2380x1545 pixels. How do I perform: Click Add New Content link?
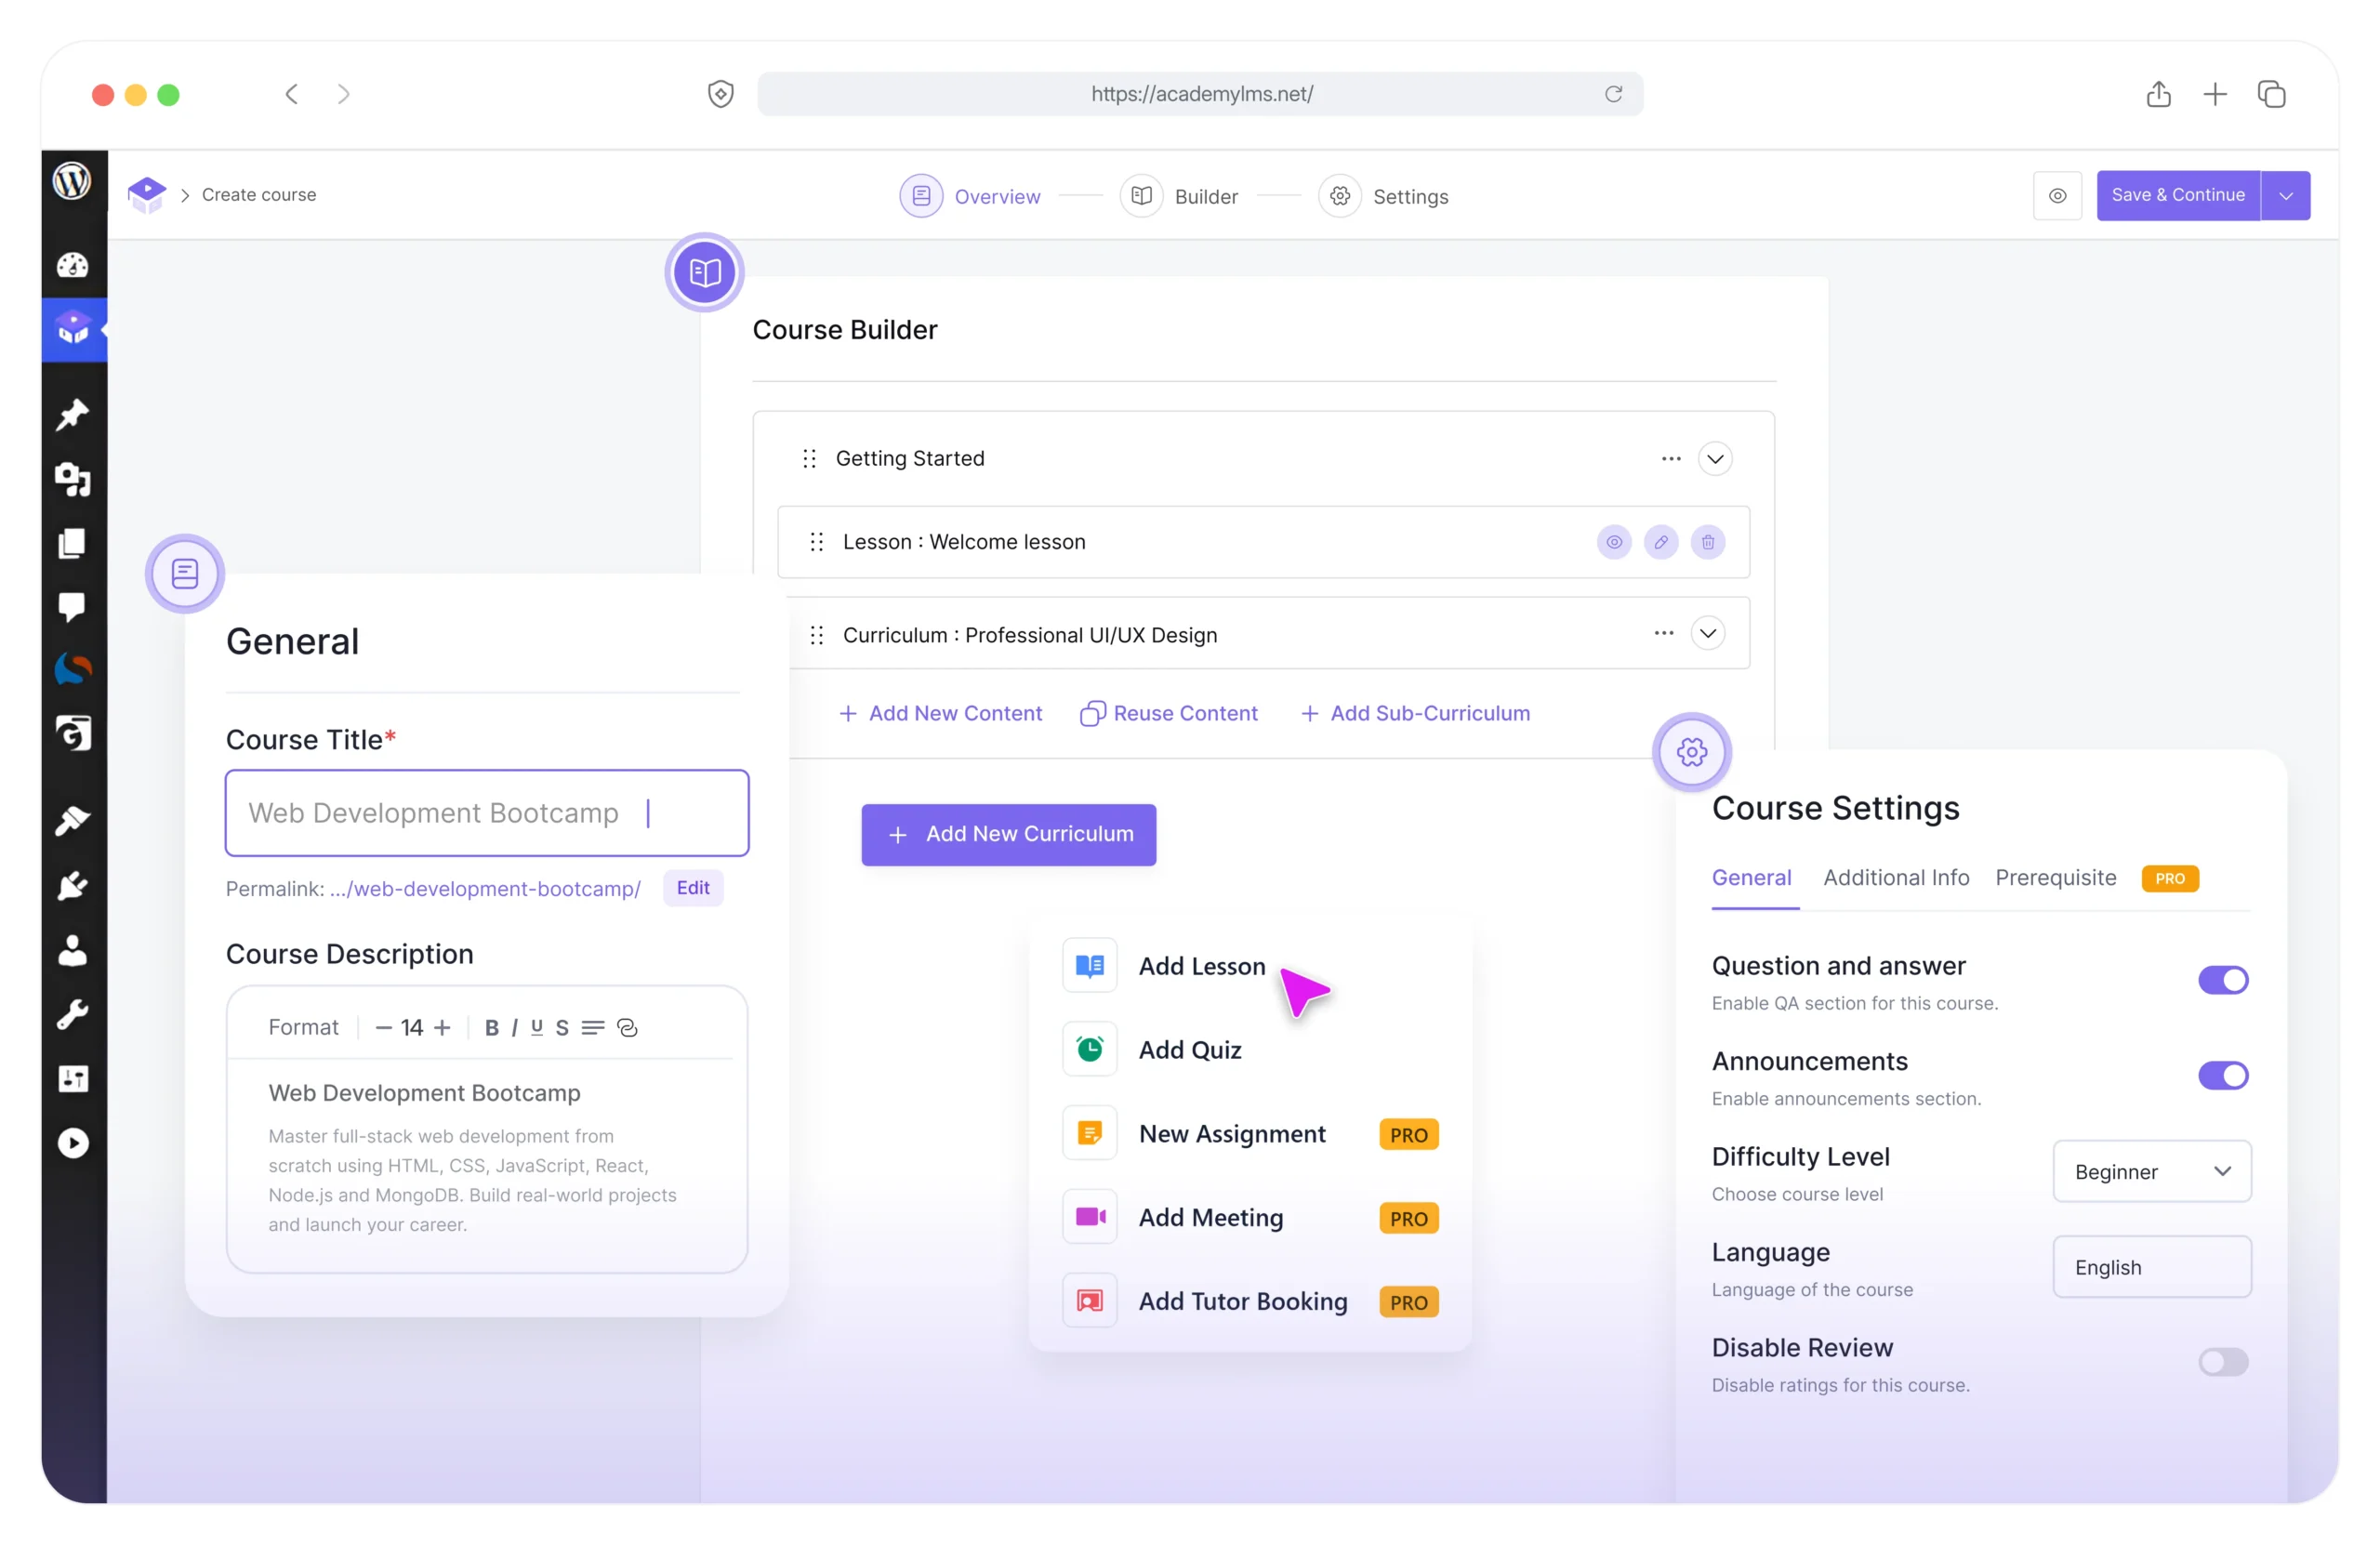940,713
